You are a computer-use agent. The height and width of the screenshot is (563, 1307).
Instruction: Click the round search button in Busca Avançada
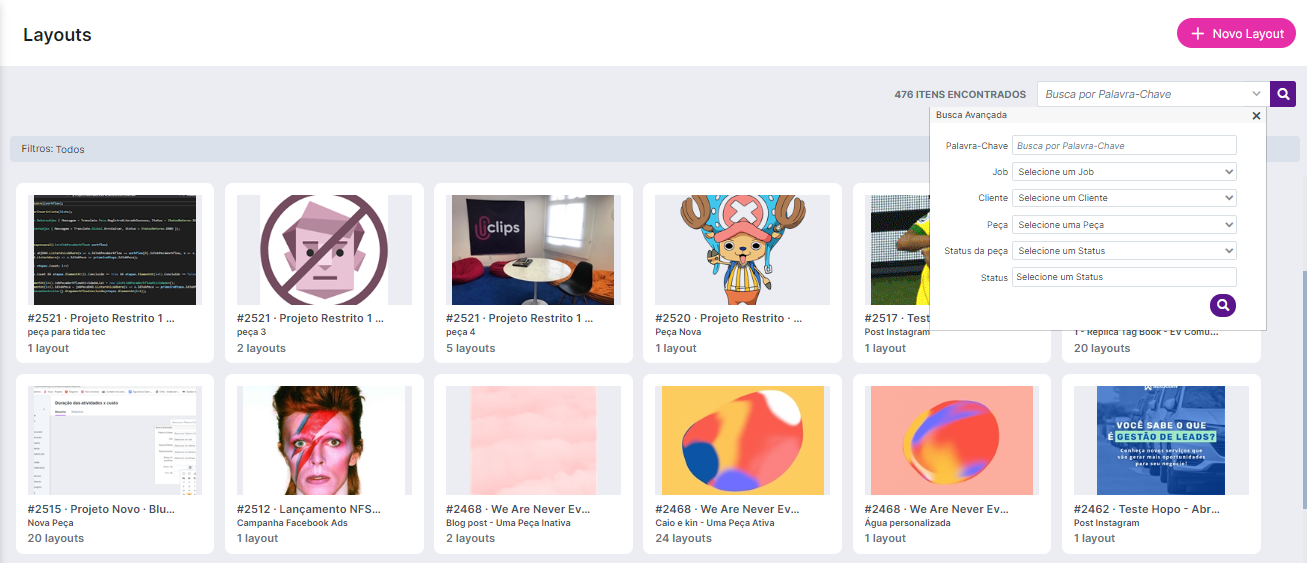point(1223,306)
